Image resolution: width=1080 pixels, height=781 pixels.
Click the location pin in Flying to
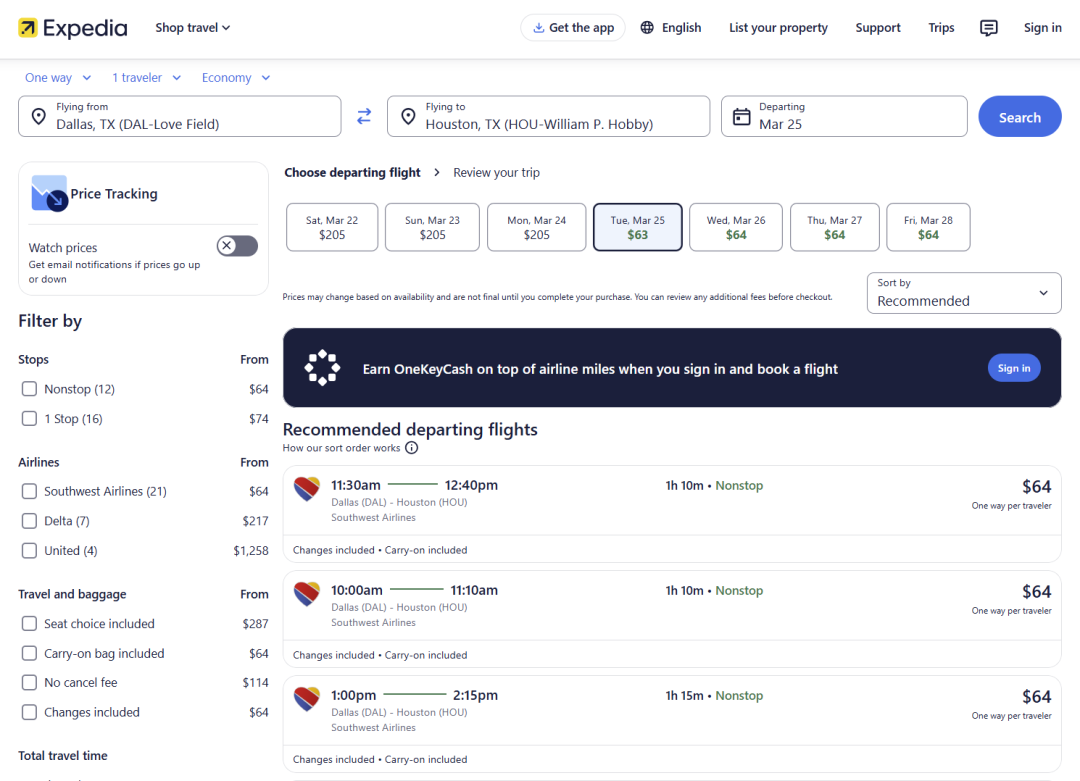(x=408, y=116)
